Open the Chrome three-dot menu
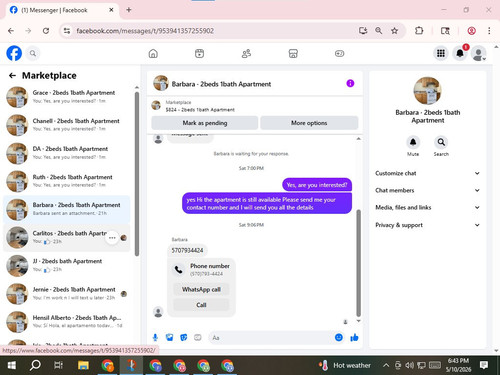This screenshot has width=500, height=375. point(489,31)
